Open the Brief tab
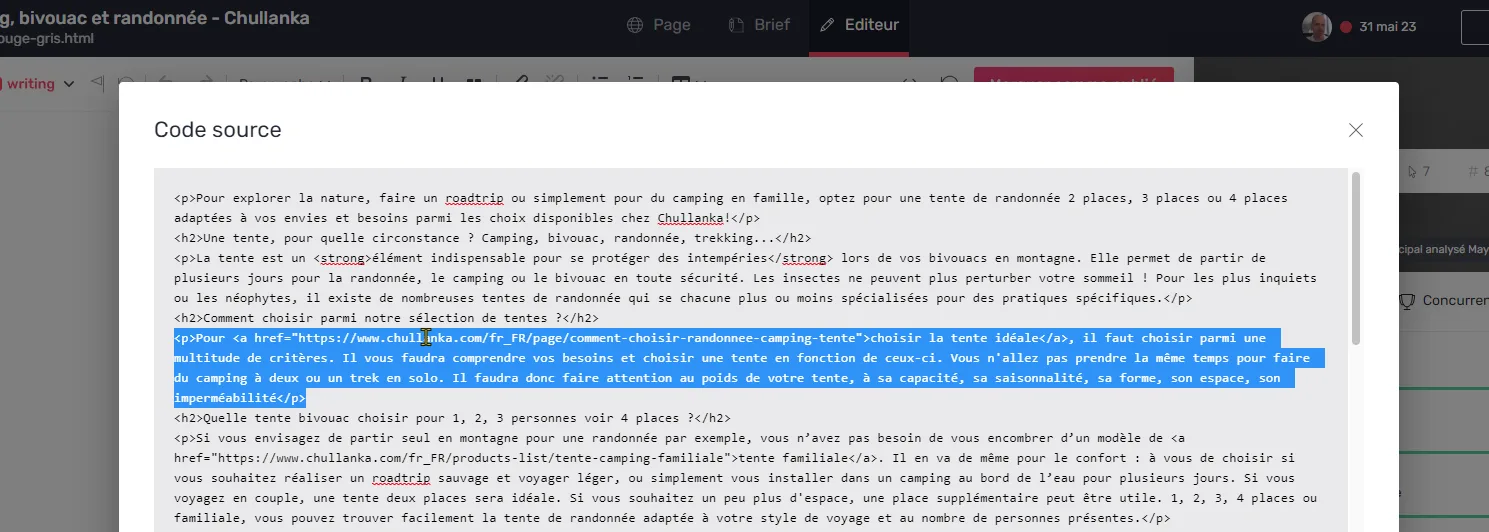 click(759, 25)
